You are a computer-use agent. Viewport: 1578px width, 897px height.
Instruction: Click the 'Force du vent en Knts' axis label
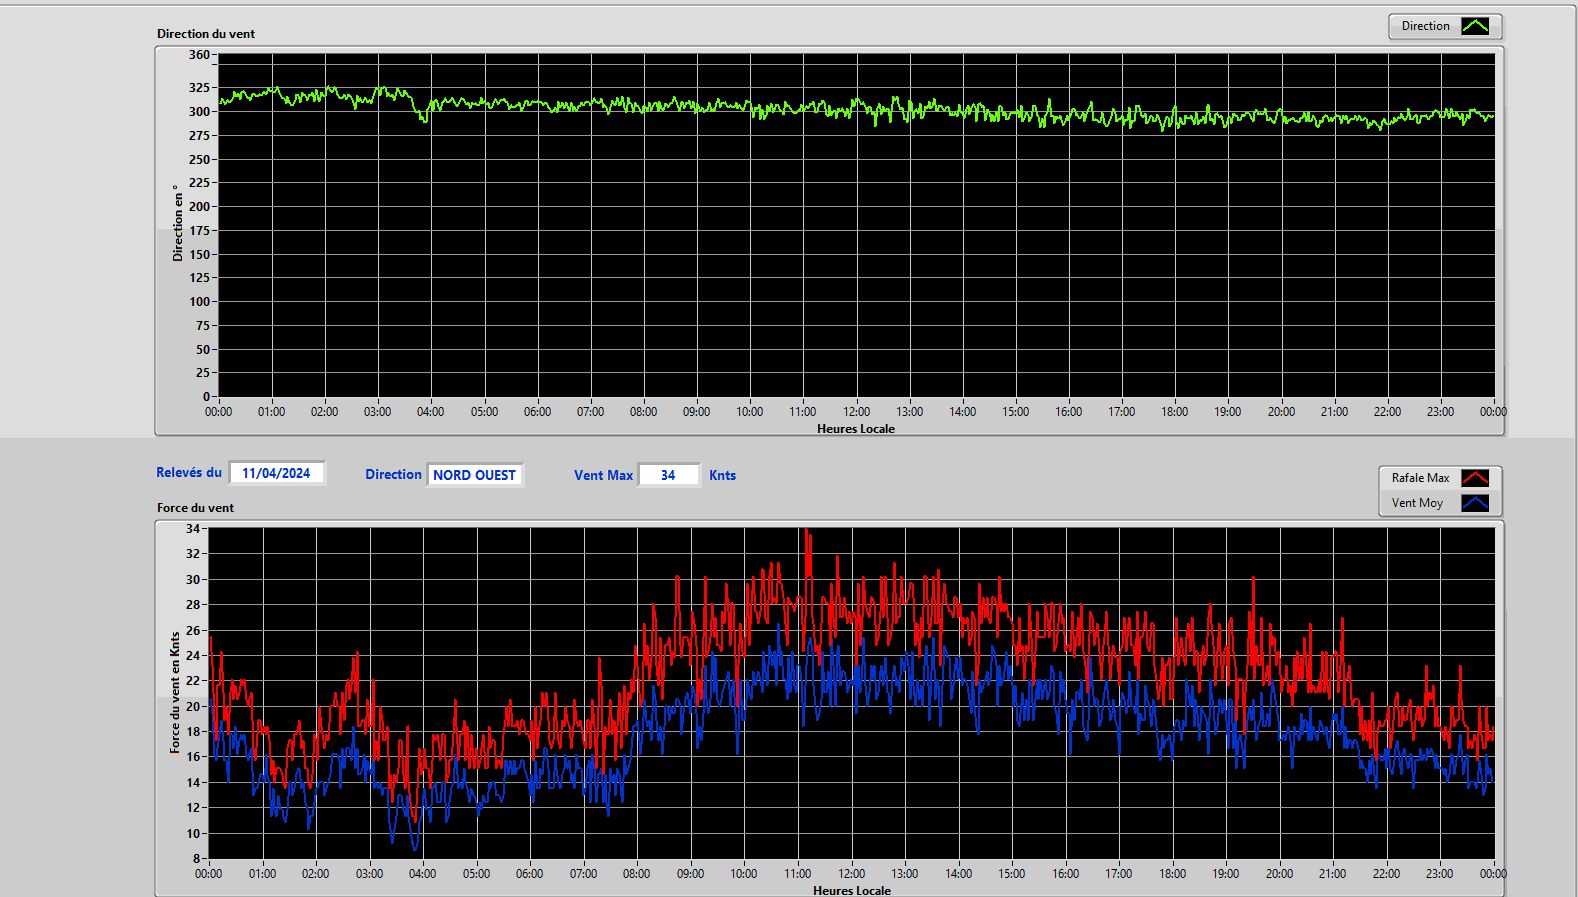(x=175, y=692)
